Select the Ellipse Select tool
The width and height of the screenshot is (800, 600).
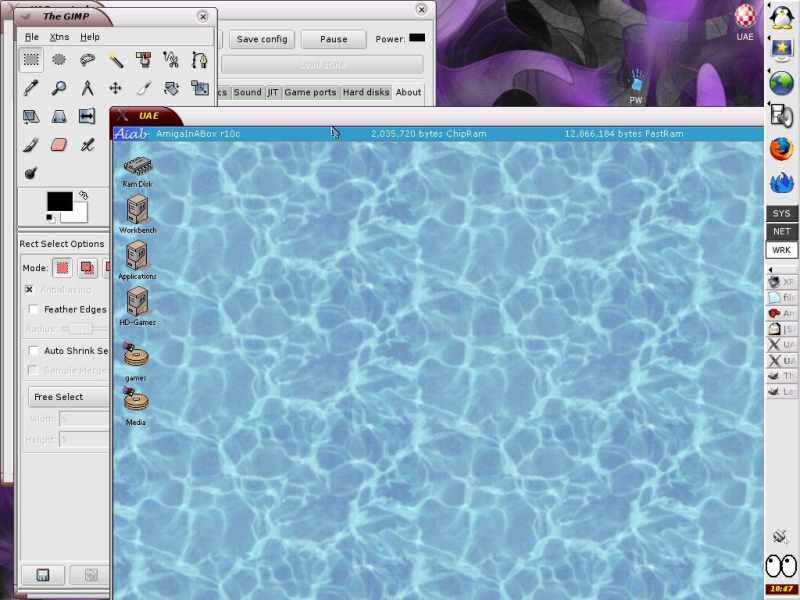pos(59,60)
